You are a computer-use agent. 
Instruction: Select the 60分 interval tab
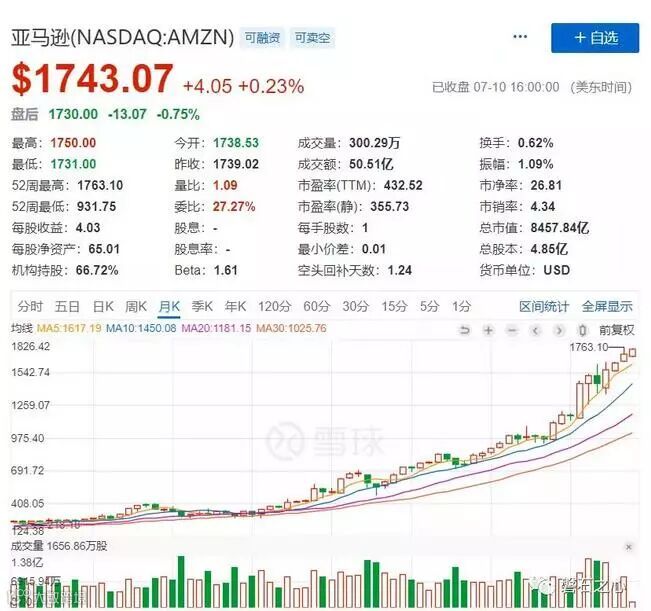tap(316, 307)
